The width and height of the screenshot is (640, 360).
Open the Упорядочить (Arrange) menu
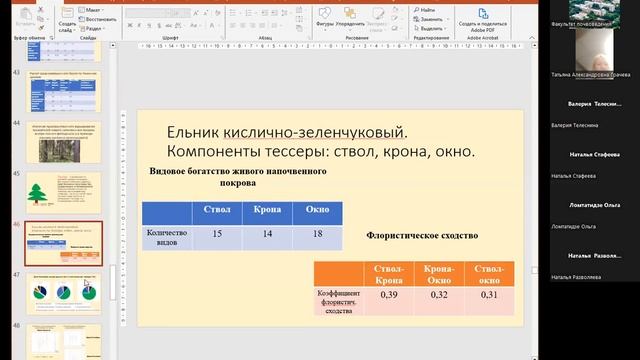click(x=350, y=18)
